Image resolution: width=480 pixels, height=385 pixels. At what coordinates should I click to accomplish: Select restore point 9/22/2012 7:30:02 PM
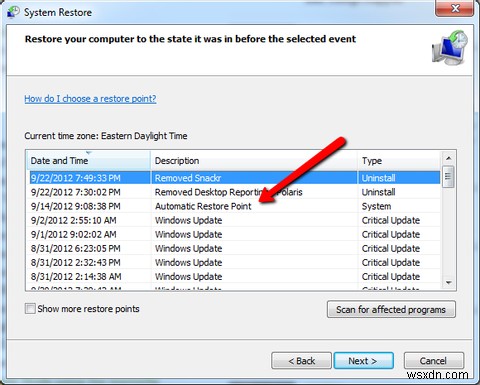pyautogui.click(x=235, y=192)
